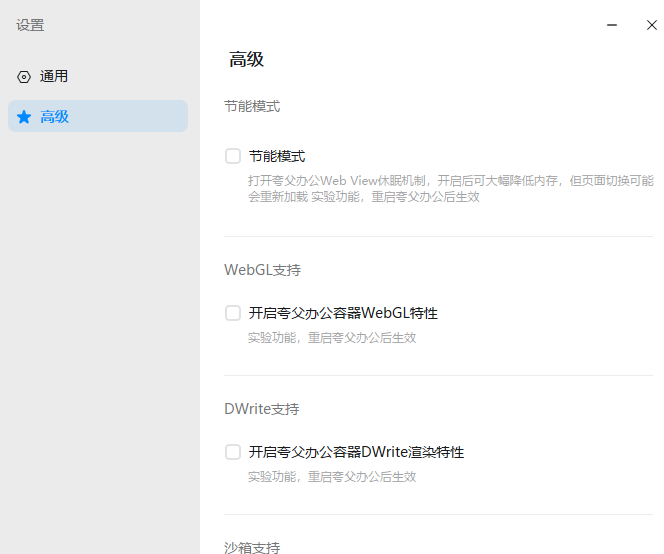Screen dimensions: 664x554
Task: Click the gear icon beside 通用
Action: click(24, 77)
